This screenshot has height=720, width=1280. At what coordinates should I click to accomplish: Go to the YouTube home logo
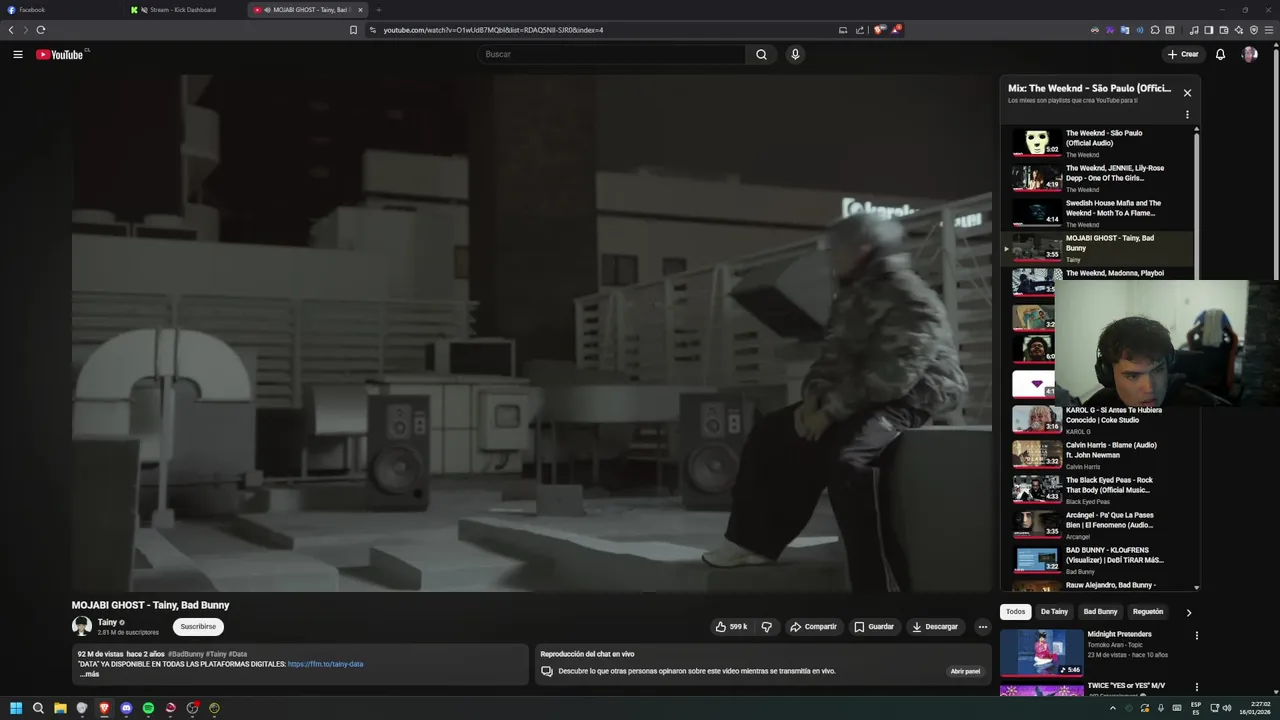tap(62, 54)
